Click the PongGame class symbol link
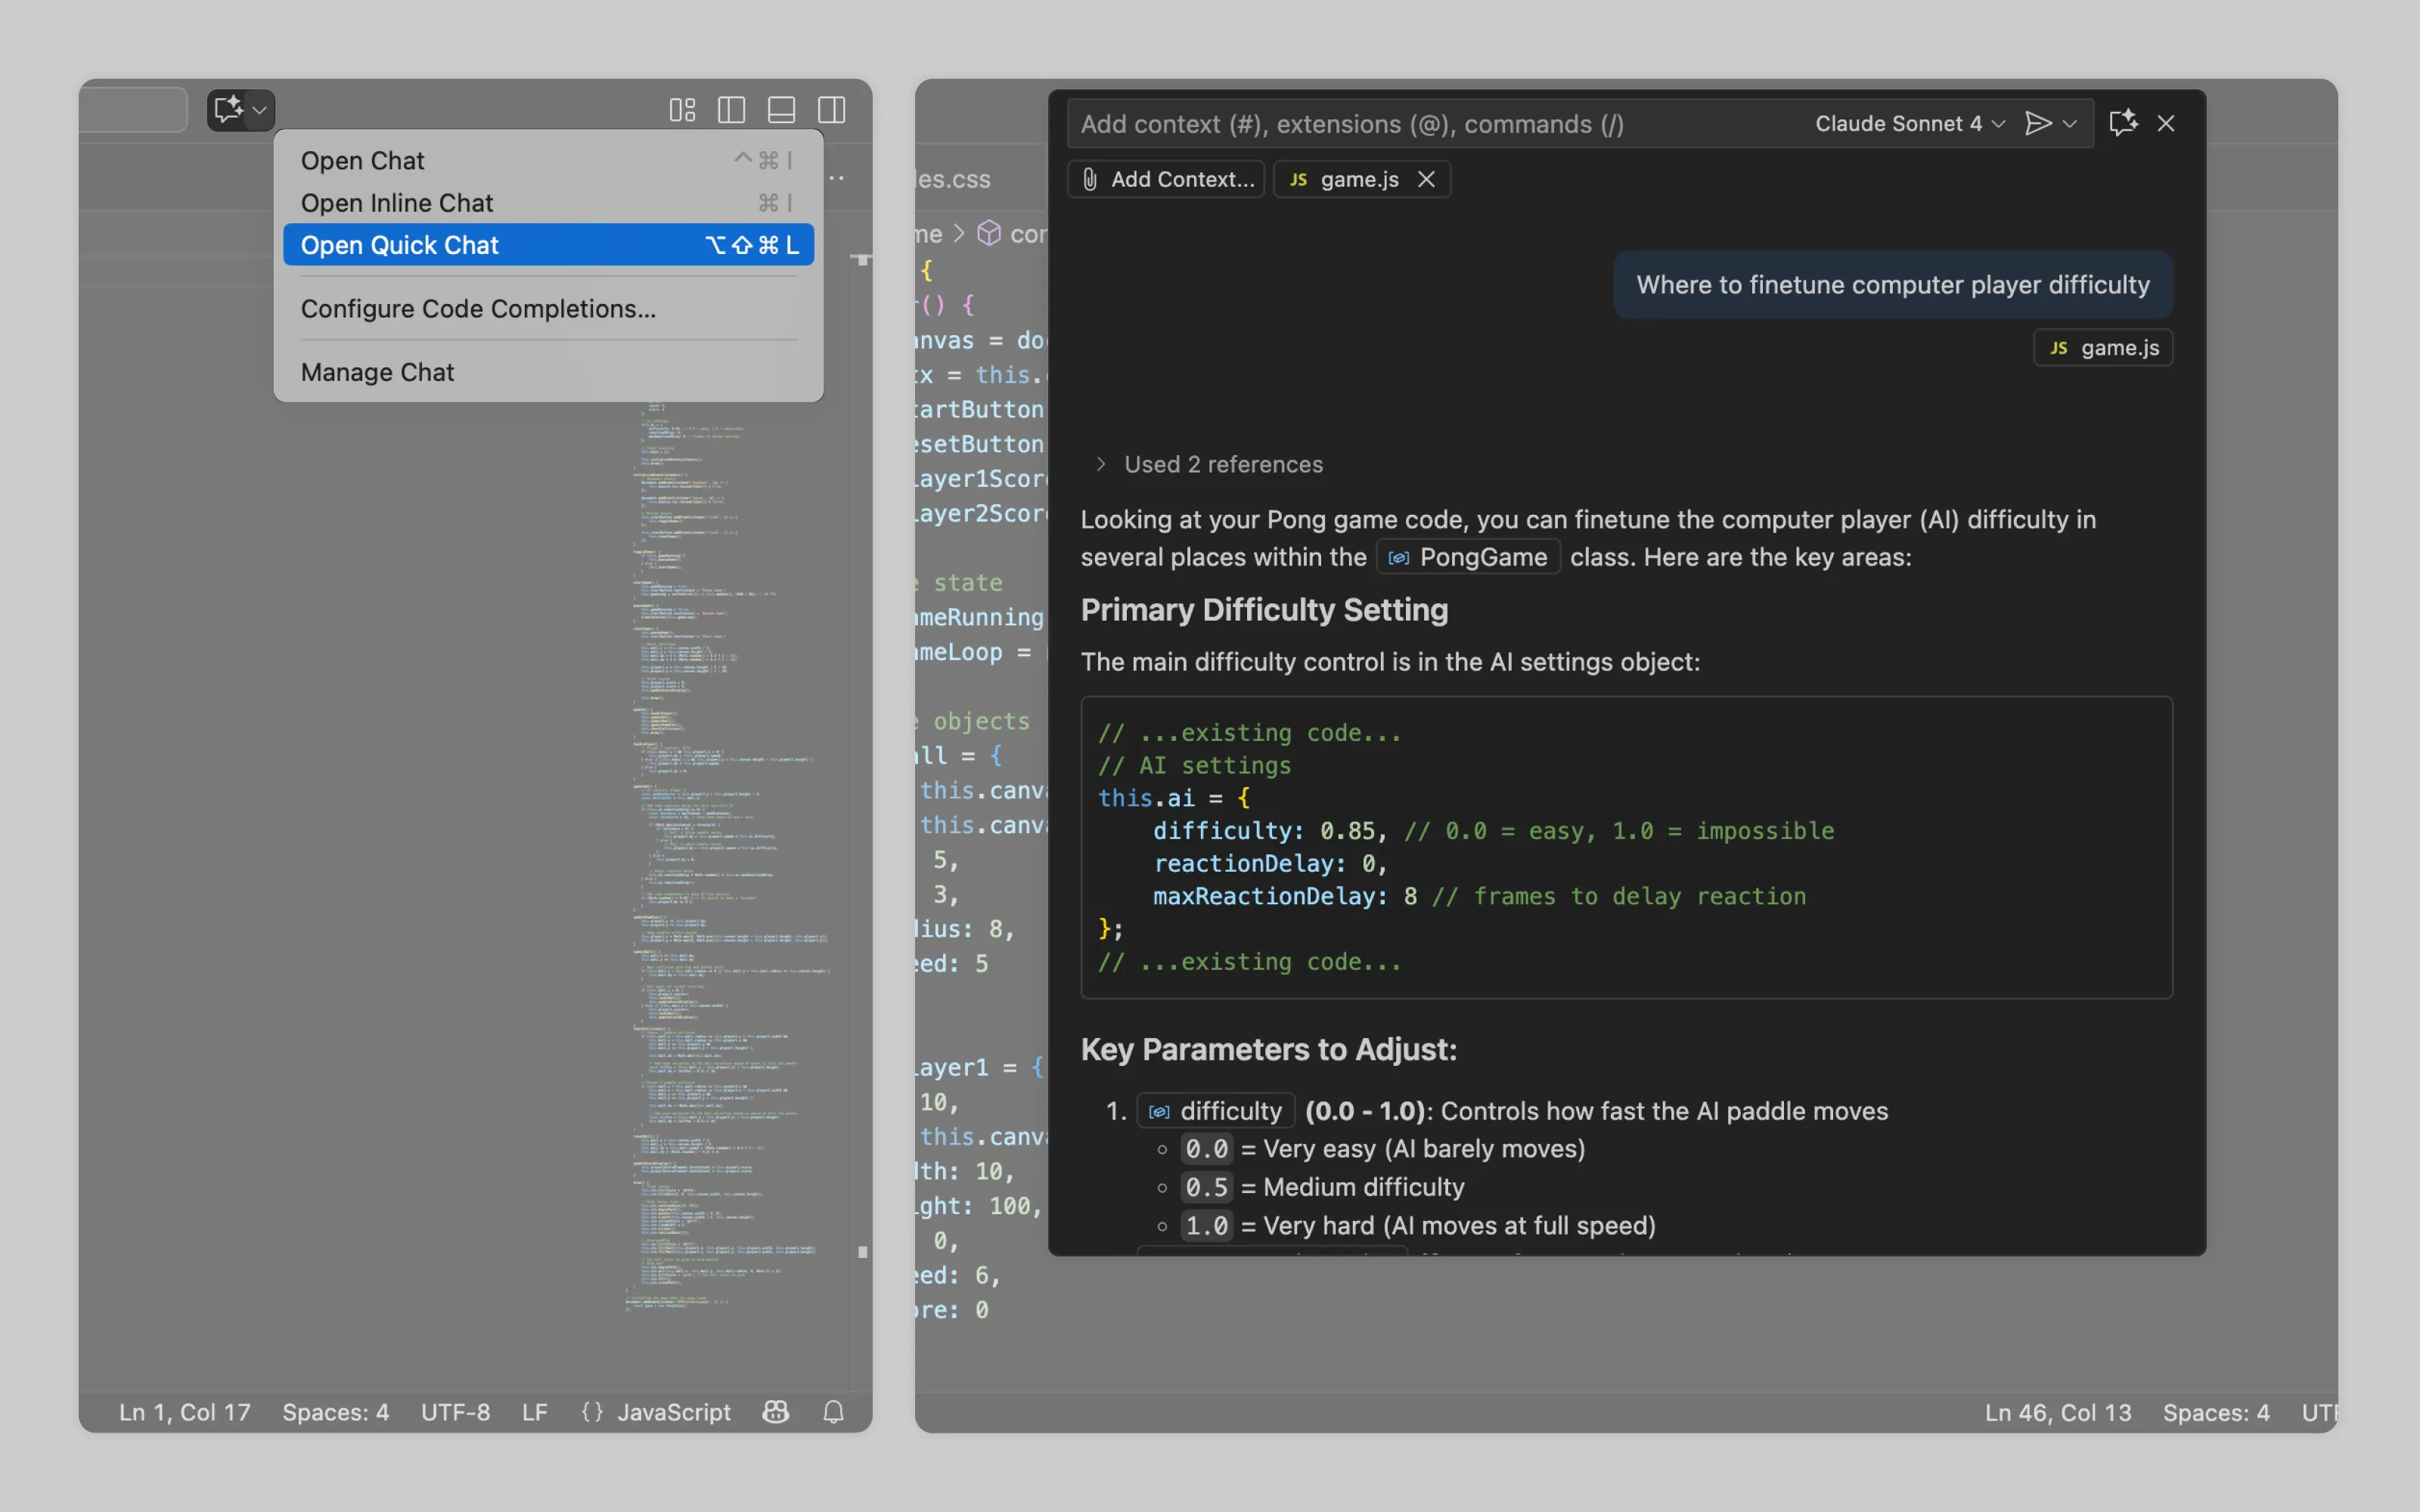The height and width of the screenshot is (1512, 2420). 1468,557
